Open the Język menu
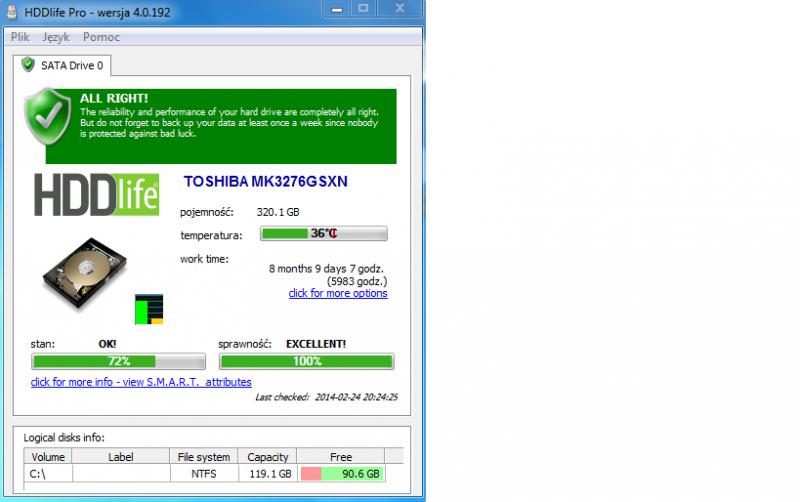The image size is (800, 502). [56, 37]
